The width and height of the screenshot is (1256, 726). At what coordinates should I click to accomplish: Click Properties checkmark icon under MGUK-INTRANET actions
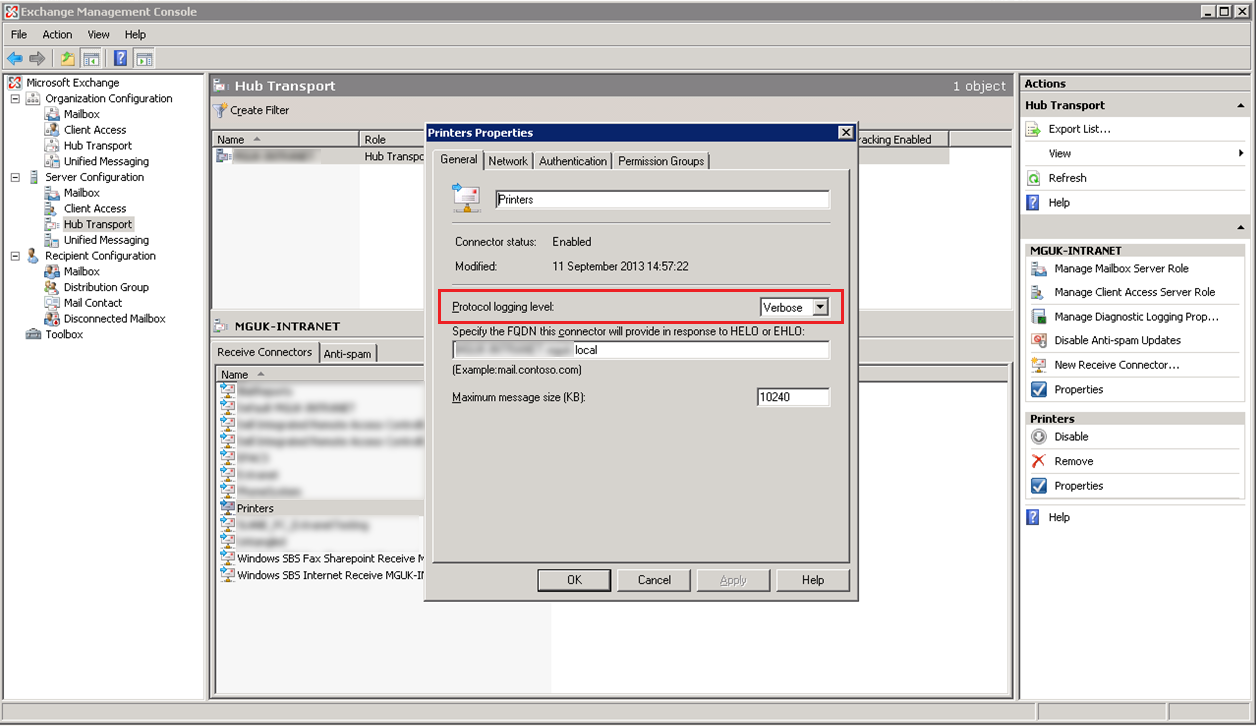click(1039, 389)
